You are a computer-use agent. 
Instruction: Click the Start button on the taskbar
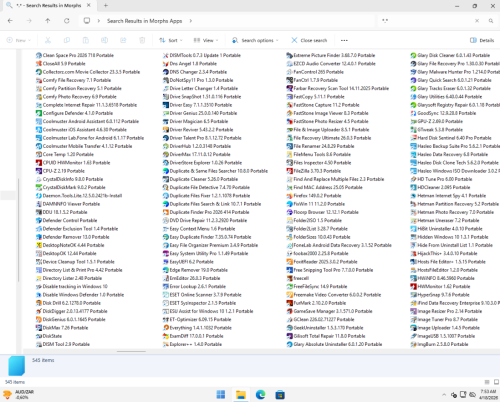pos(221,395)
